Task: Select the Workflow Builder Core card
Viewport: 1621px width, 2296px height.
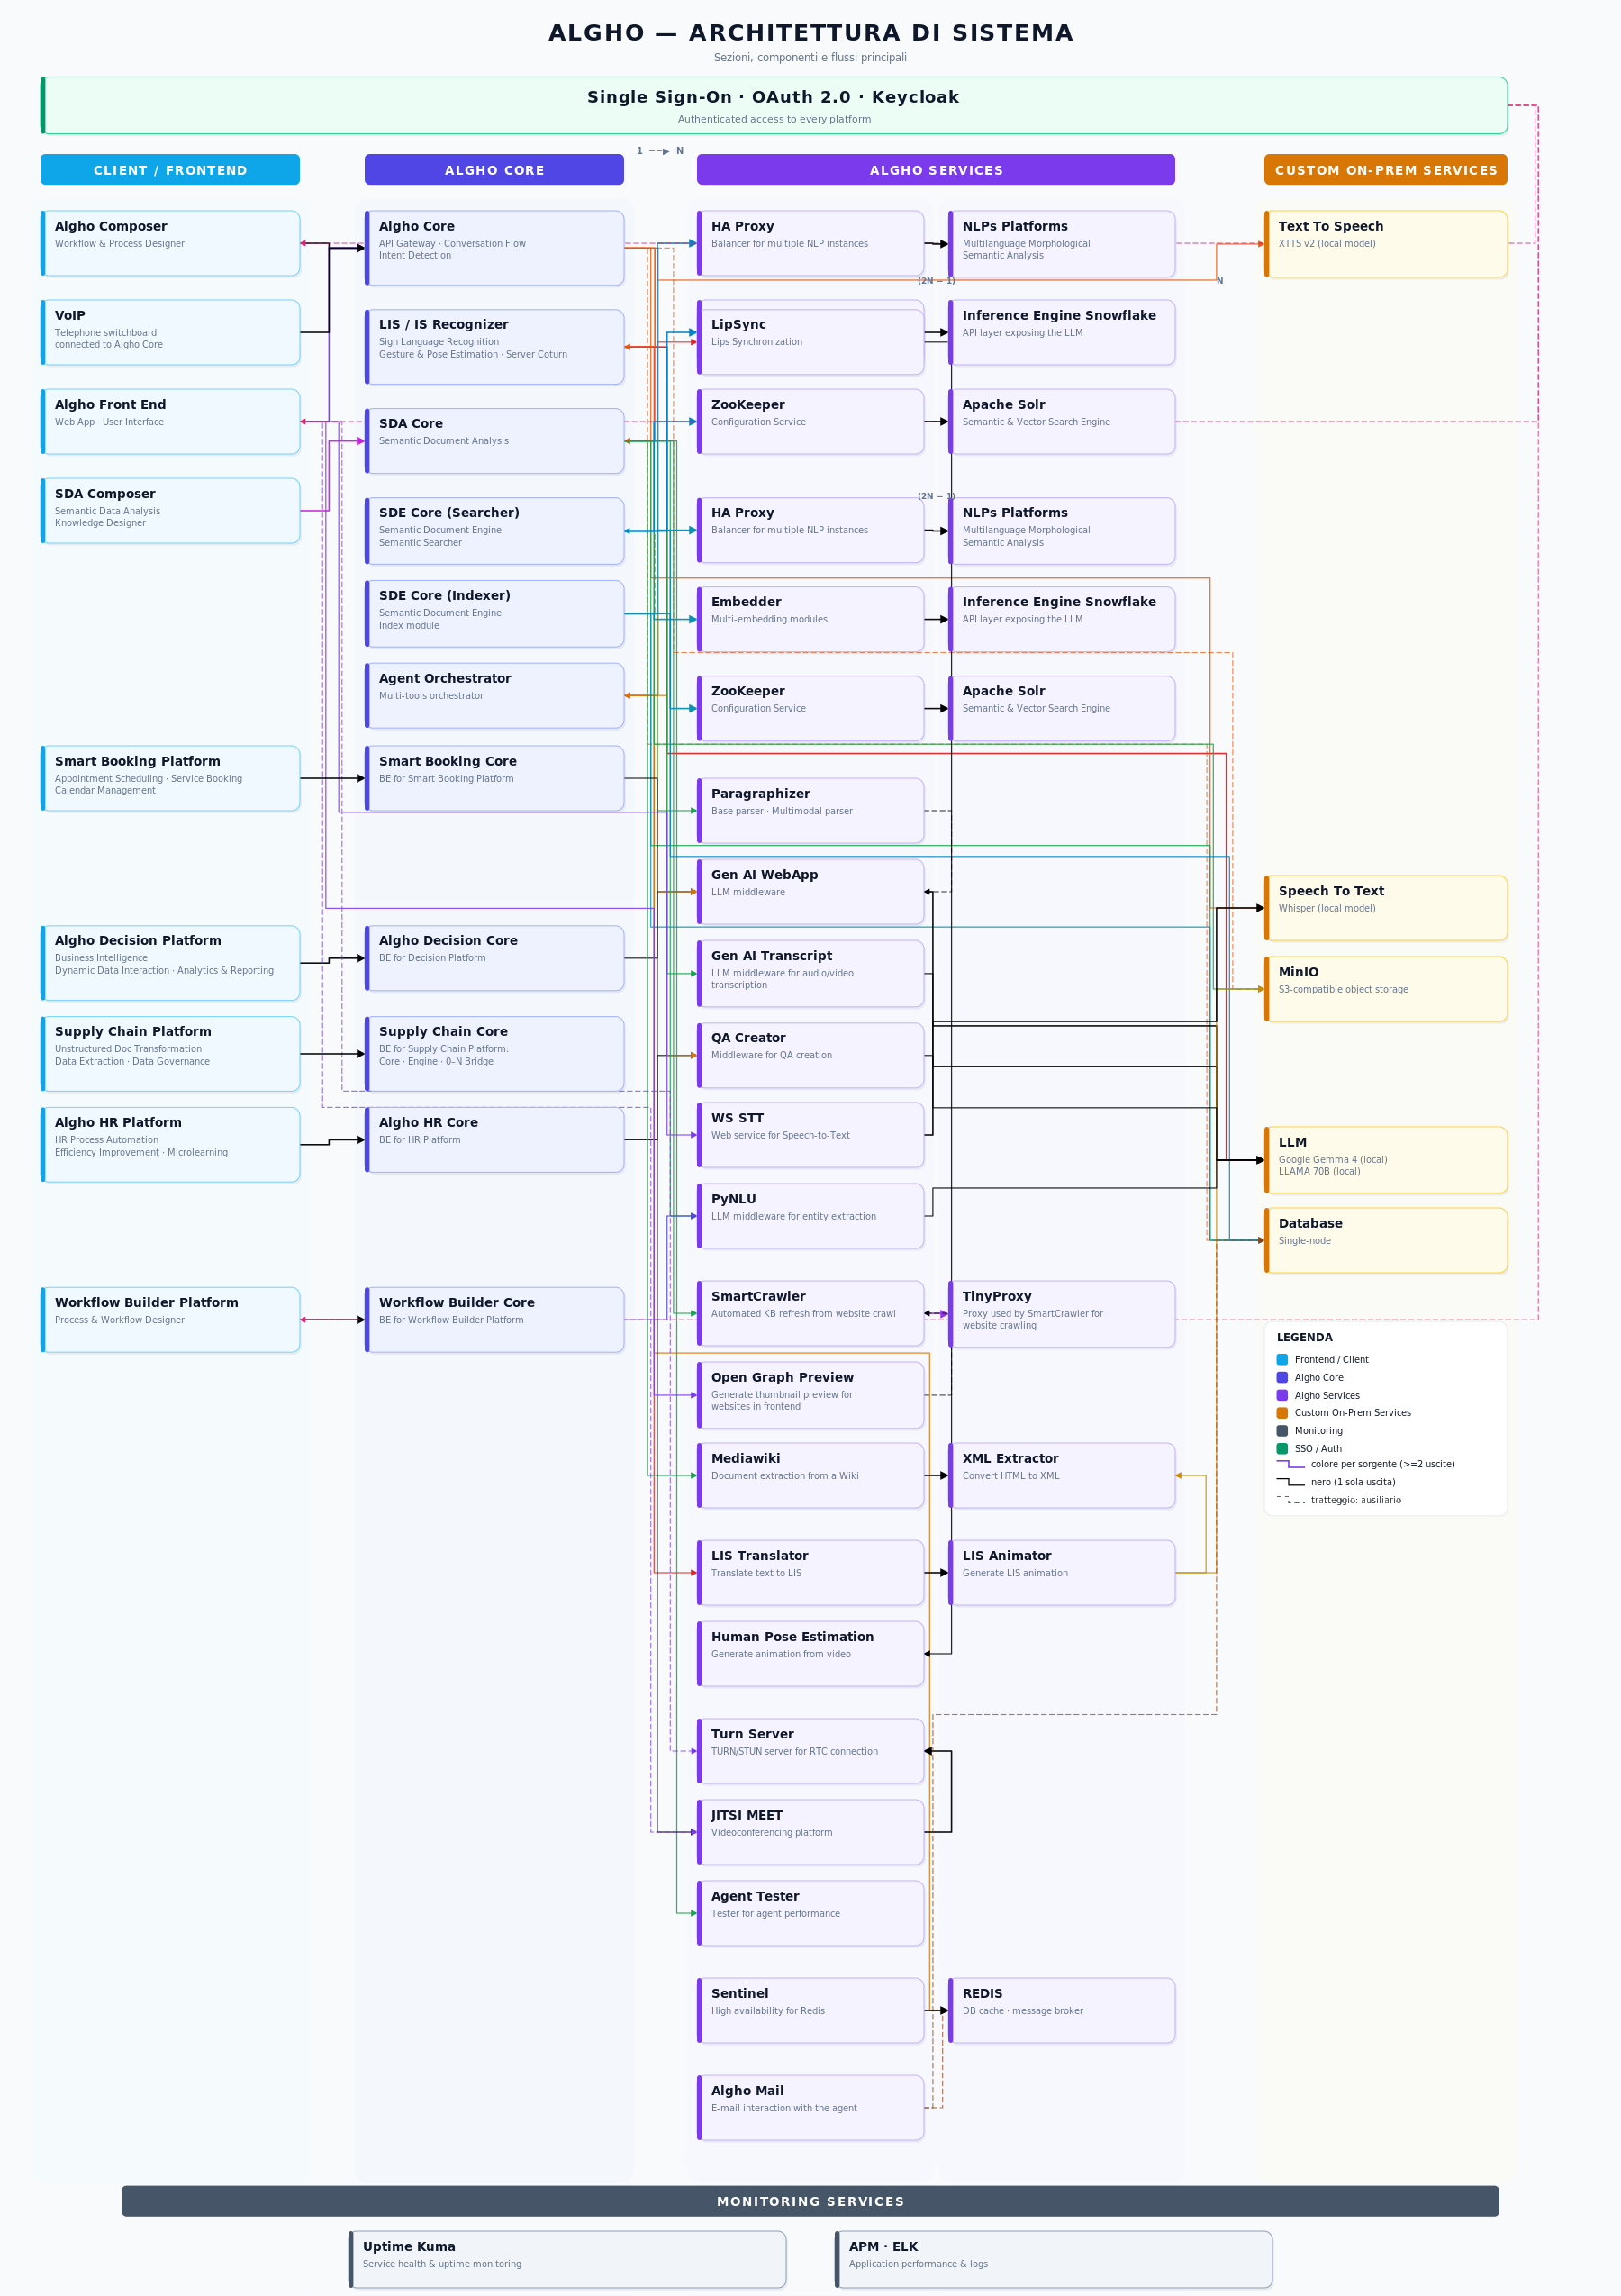Action: (494, 1320)
